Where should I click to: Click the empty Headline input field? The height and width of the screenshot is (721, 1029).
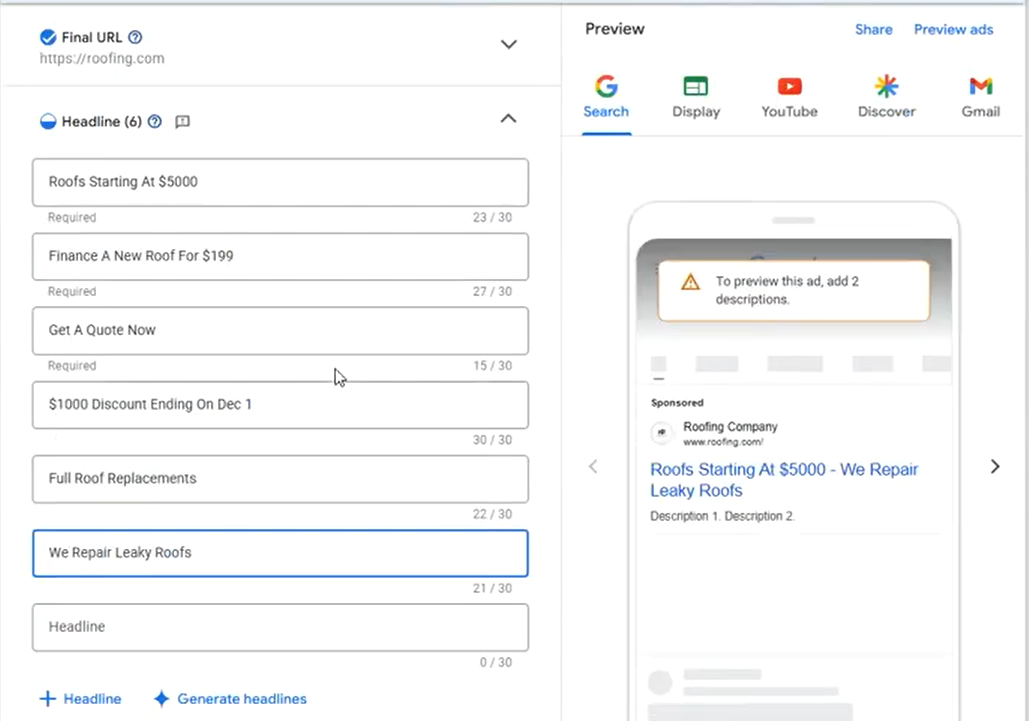point(280,627)
